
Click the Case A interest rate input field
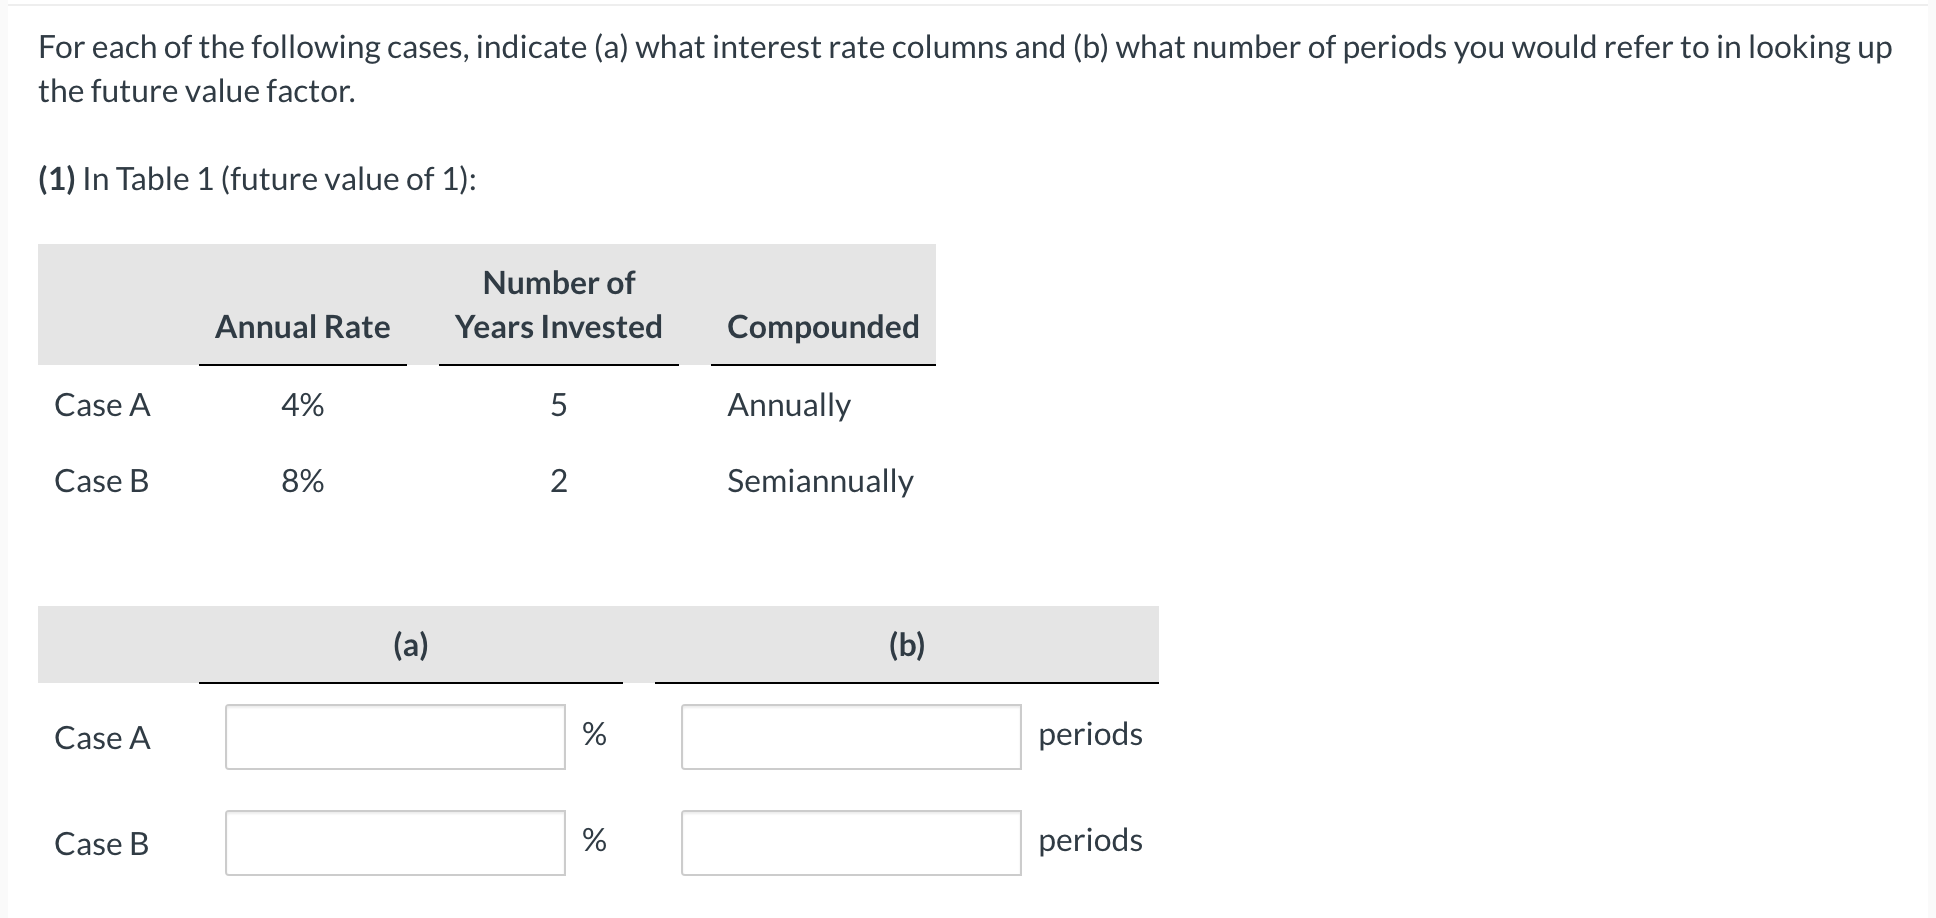pos(395,736)
